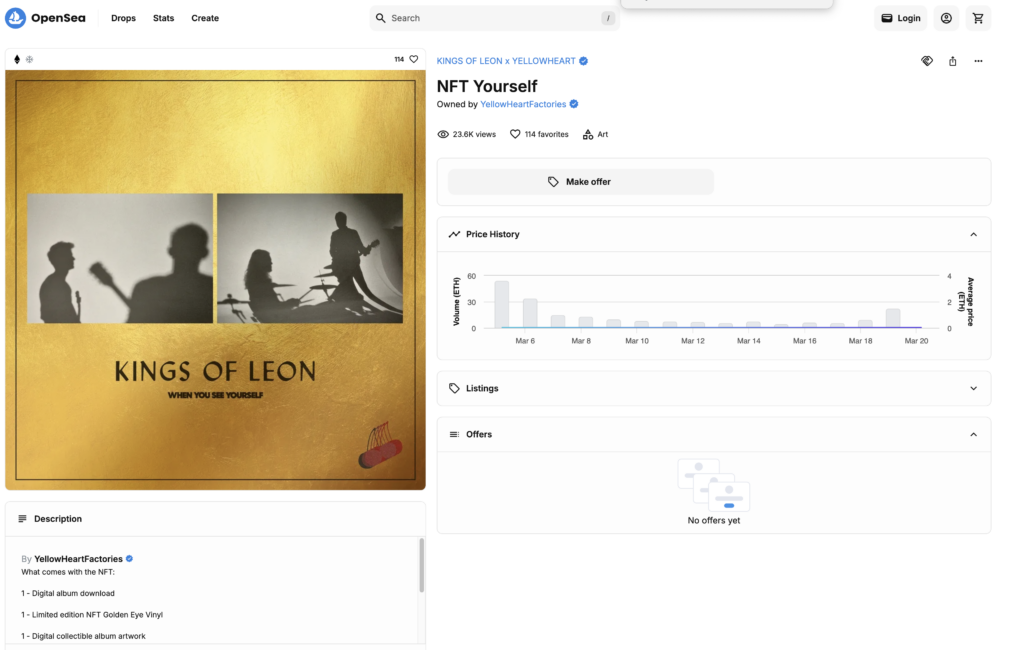Click 'Limited edition NFT Golden Eye Vinyl' line
This screenshot has width=1024, height=650.
click(92, 615)
